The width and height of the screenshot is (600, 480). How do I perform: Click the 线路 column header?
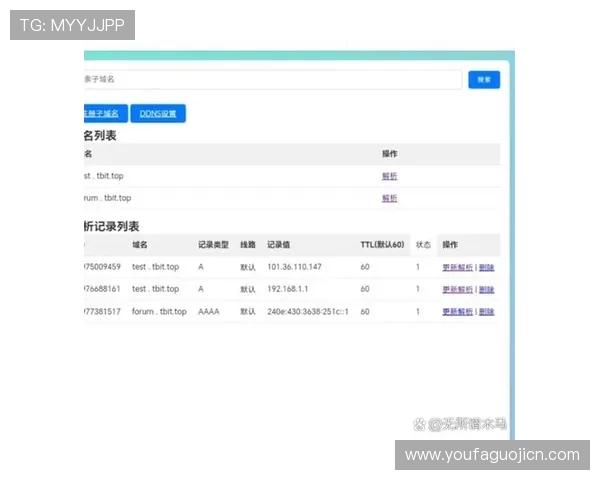(x=248, y=245)
